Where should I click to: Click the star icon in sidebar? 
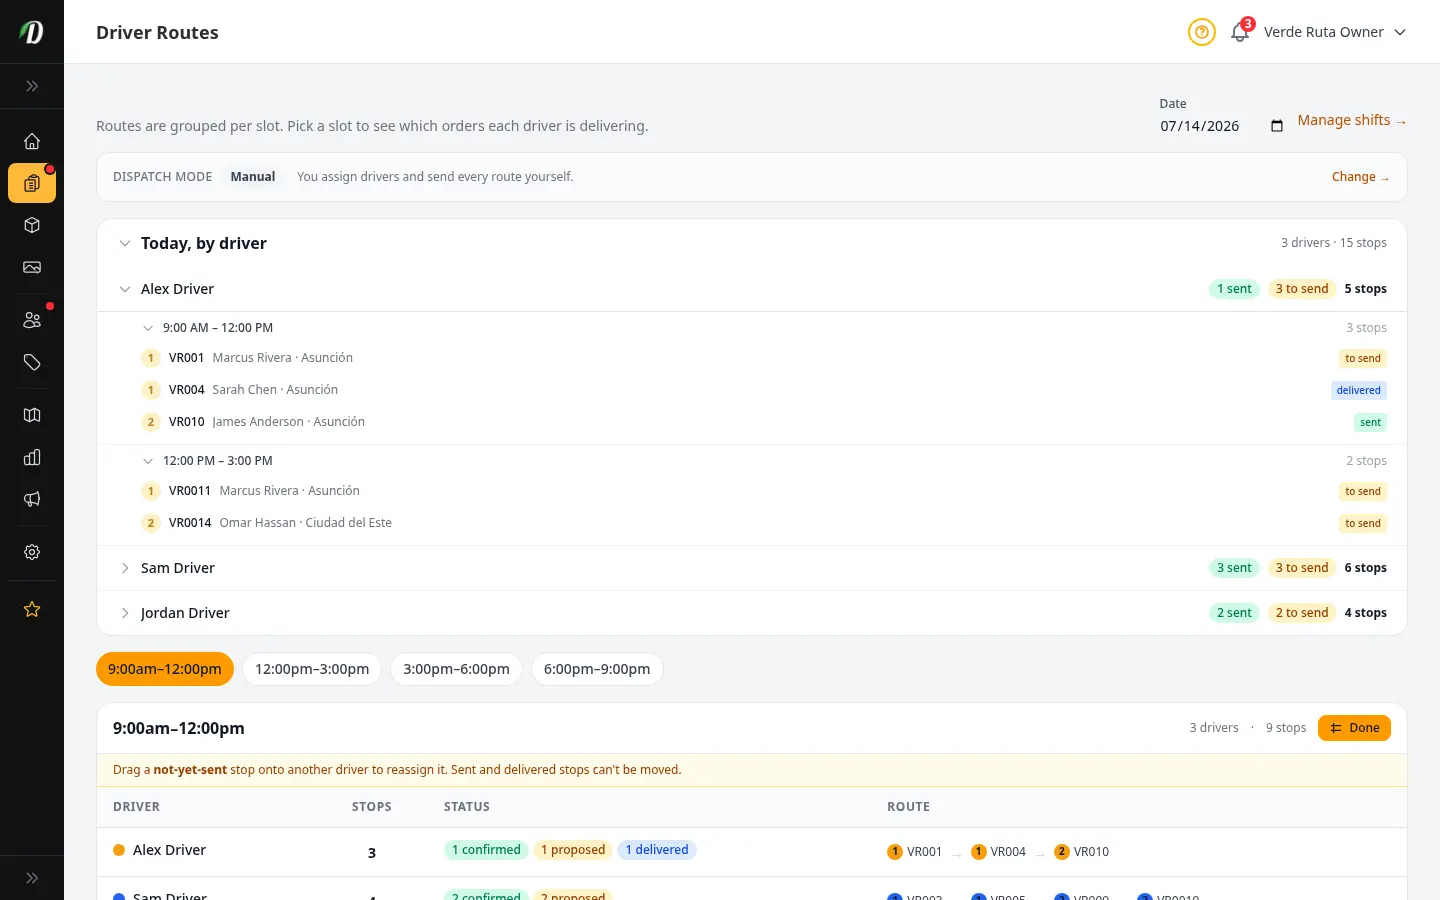(x=32, y=609)
